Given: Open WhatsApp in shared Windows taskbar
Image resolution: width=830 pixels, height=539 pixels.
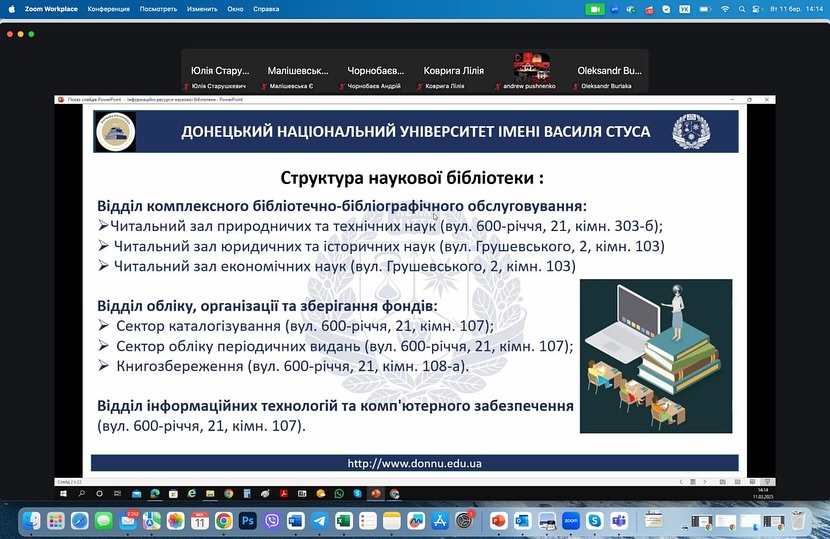Looking at the screenshot, I should point(339,493).
